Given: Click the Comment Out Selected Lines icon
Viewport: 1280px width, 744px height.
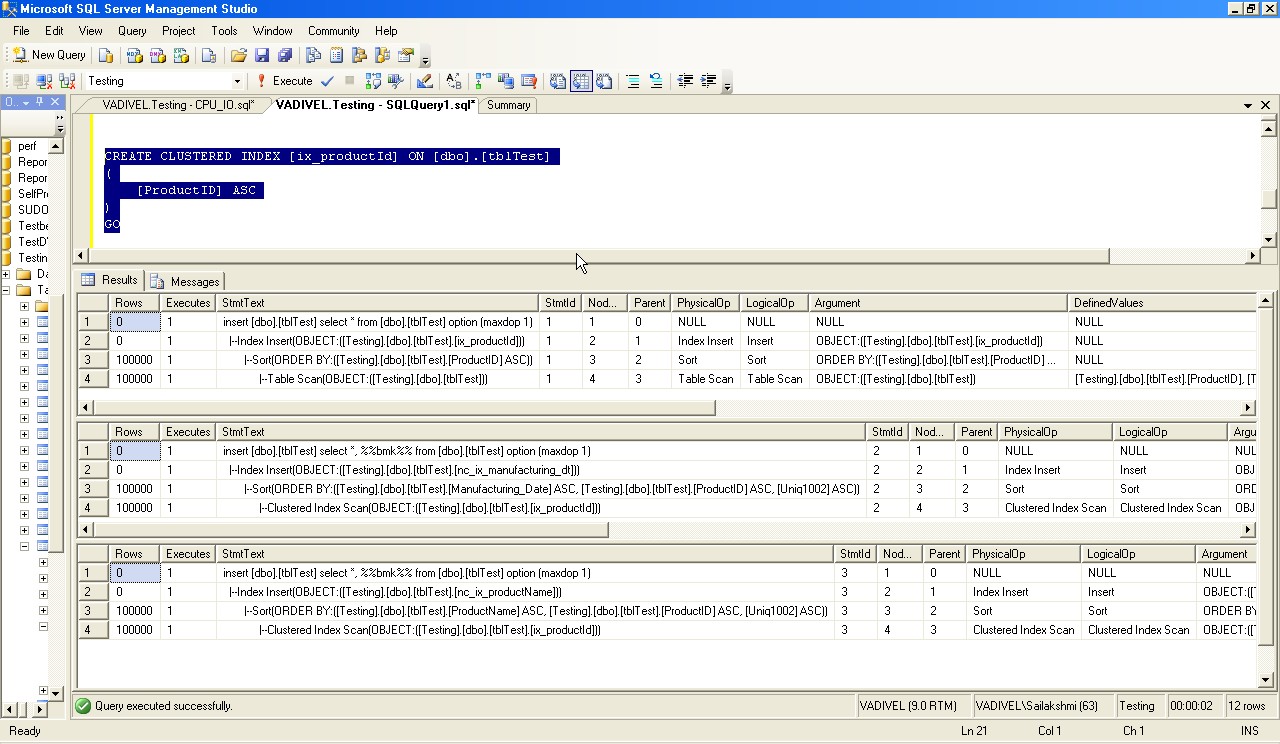Looking at the screenshot, I should click(633, 81).
